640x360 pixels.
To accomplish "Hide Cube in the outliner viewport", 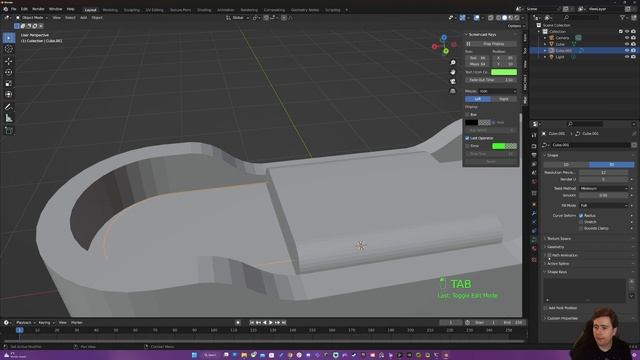I will pos(627,44).
